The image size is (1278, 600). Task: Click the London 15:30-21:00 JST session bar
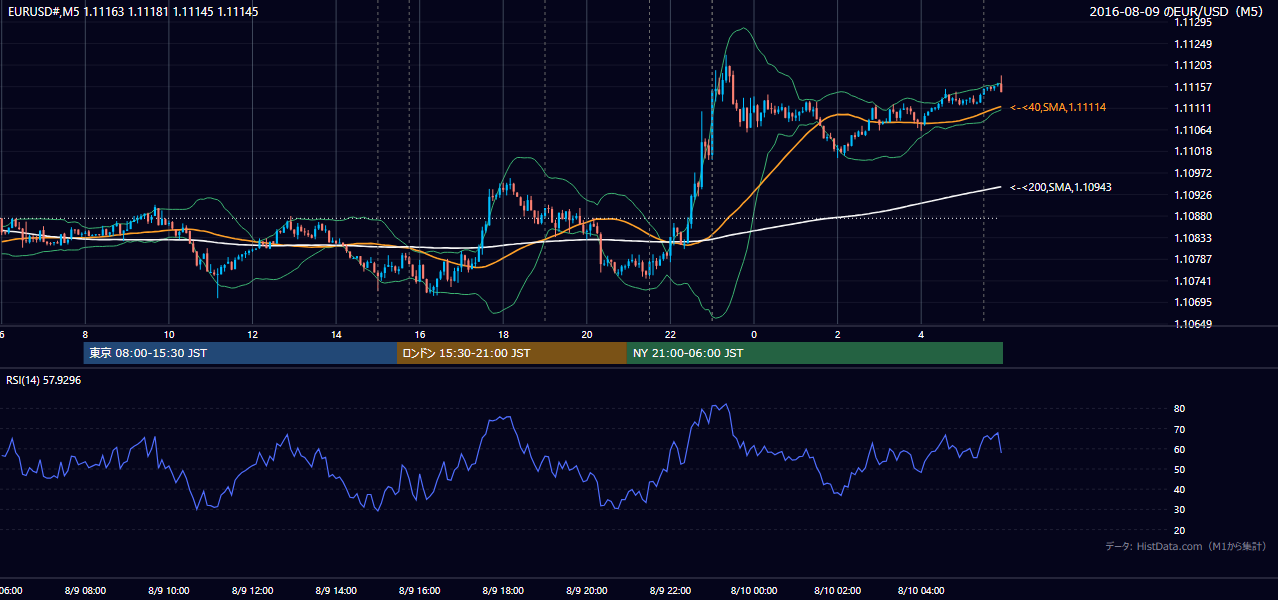512,353
